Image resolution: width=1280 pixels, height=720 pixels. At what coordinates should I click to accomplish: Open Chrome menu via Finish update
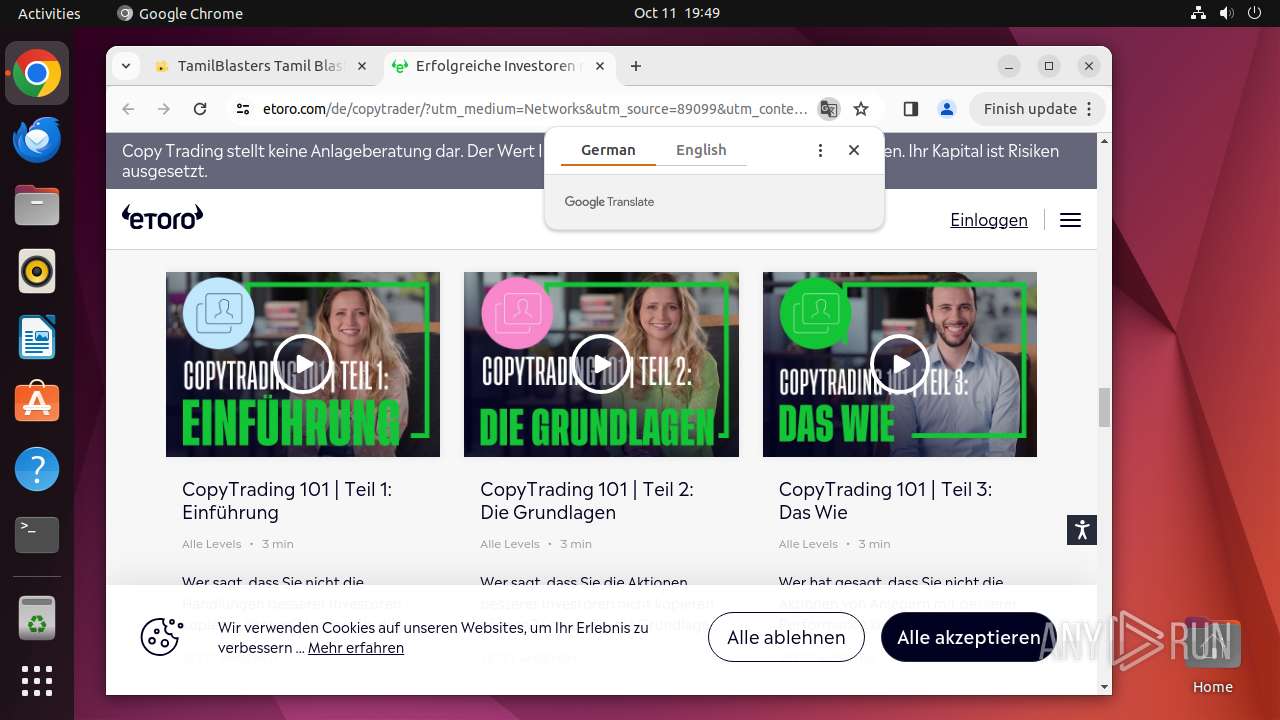coord(1037,109)
